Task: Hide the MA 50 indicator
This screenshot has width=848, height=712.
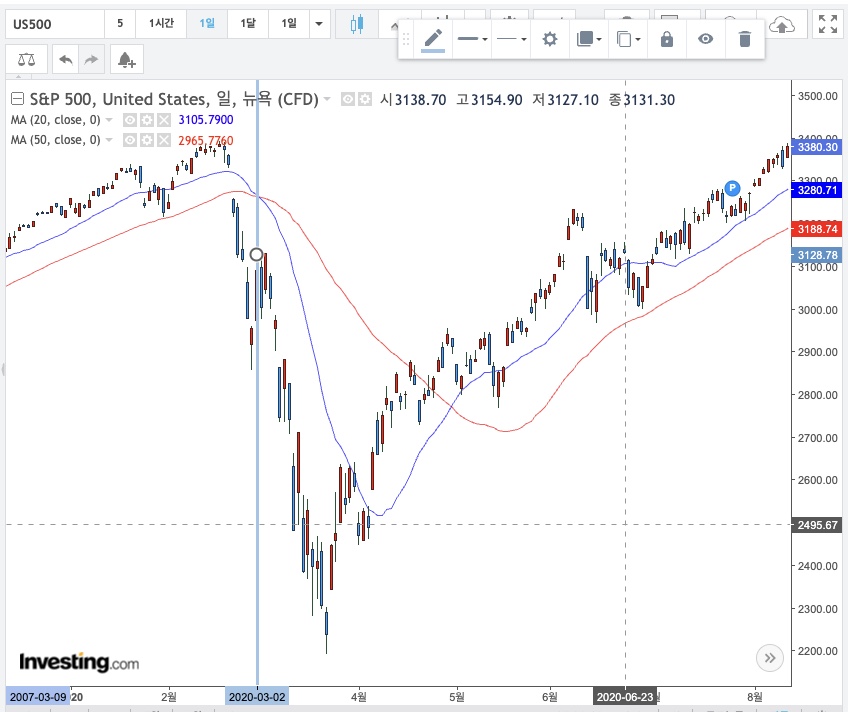Action: point(130,141)
